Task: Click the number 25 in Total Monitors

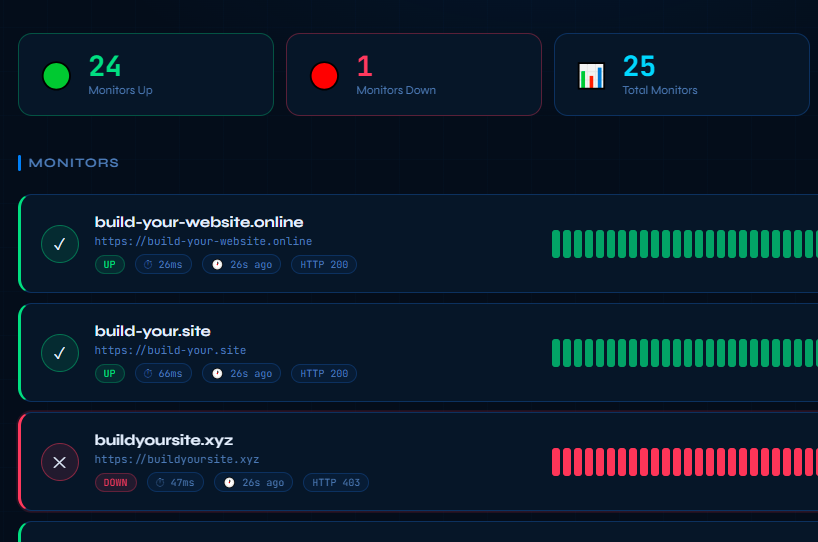Action: [639, 66]
